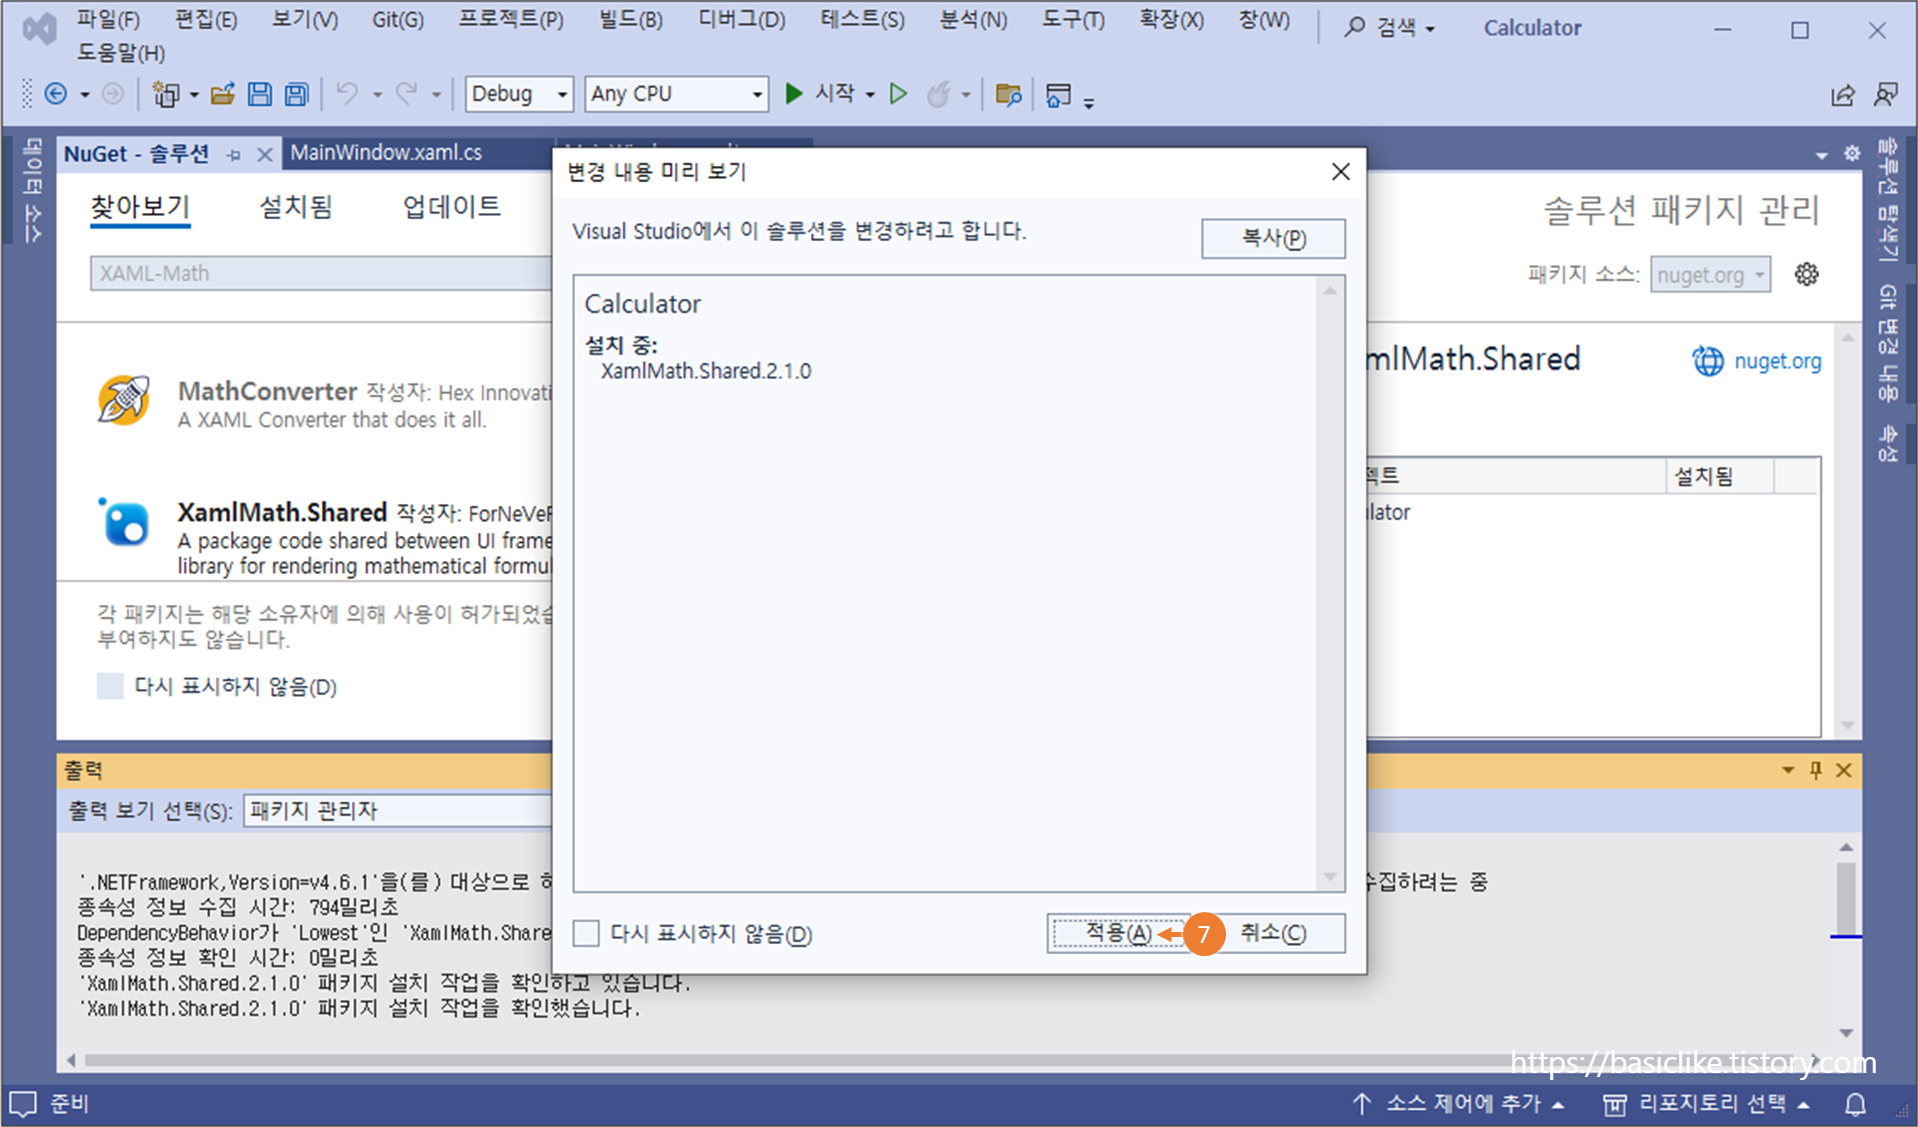
Task: Check 다시 표시하지 않음 in preview dialog
Action: [x=586, y=934]
